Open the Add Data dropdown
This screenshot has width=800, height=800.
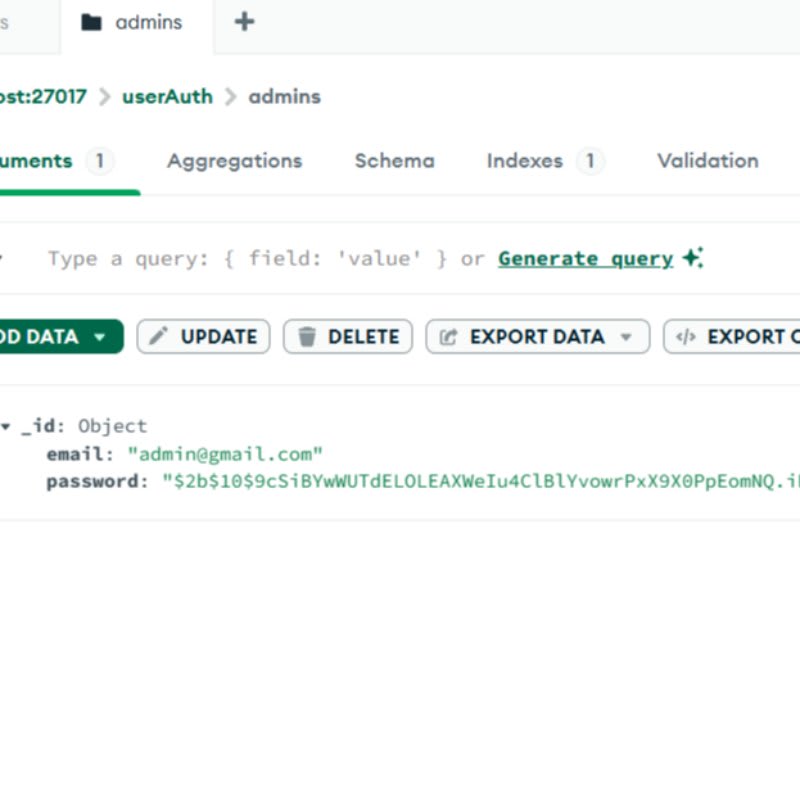[60, 337]
